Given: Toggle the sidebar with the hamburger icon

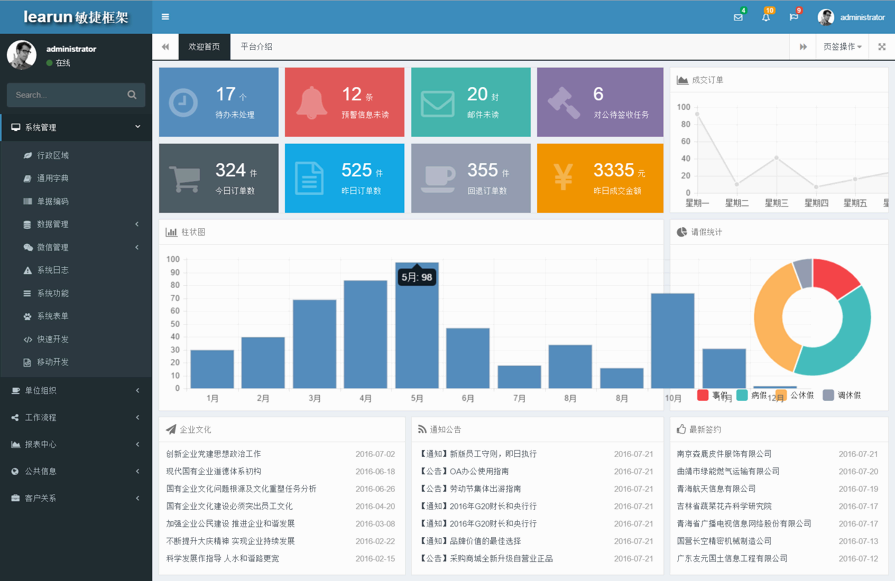Looking at the screenshot, I should coord(165,17).
